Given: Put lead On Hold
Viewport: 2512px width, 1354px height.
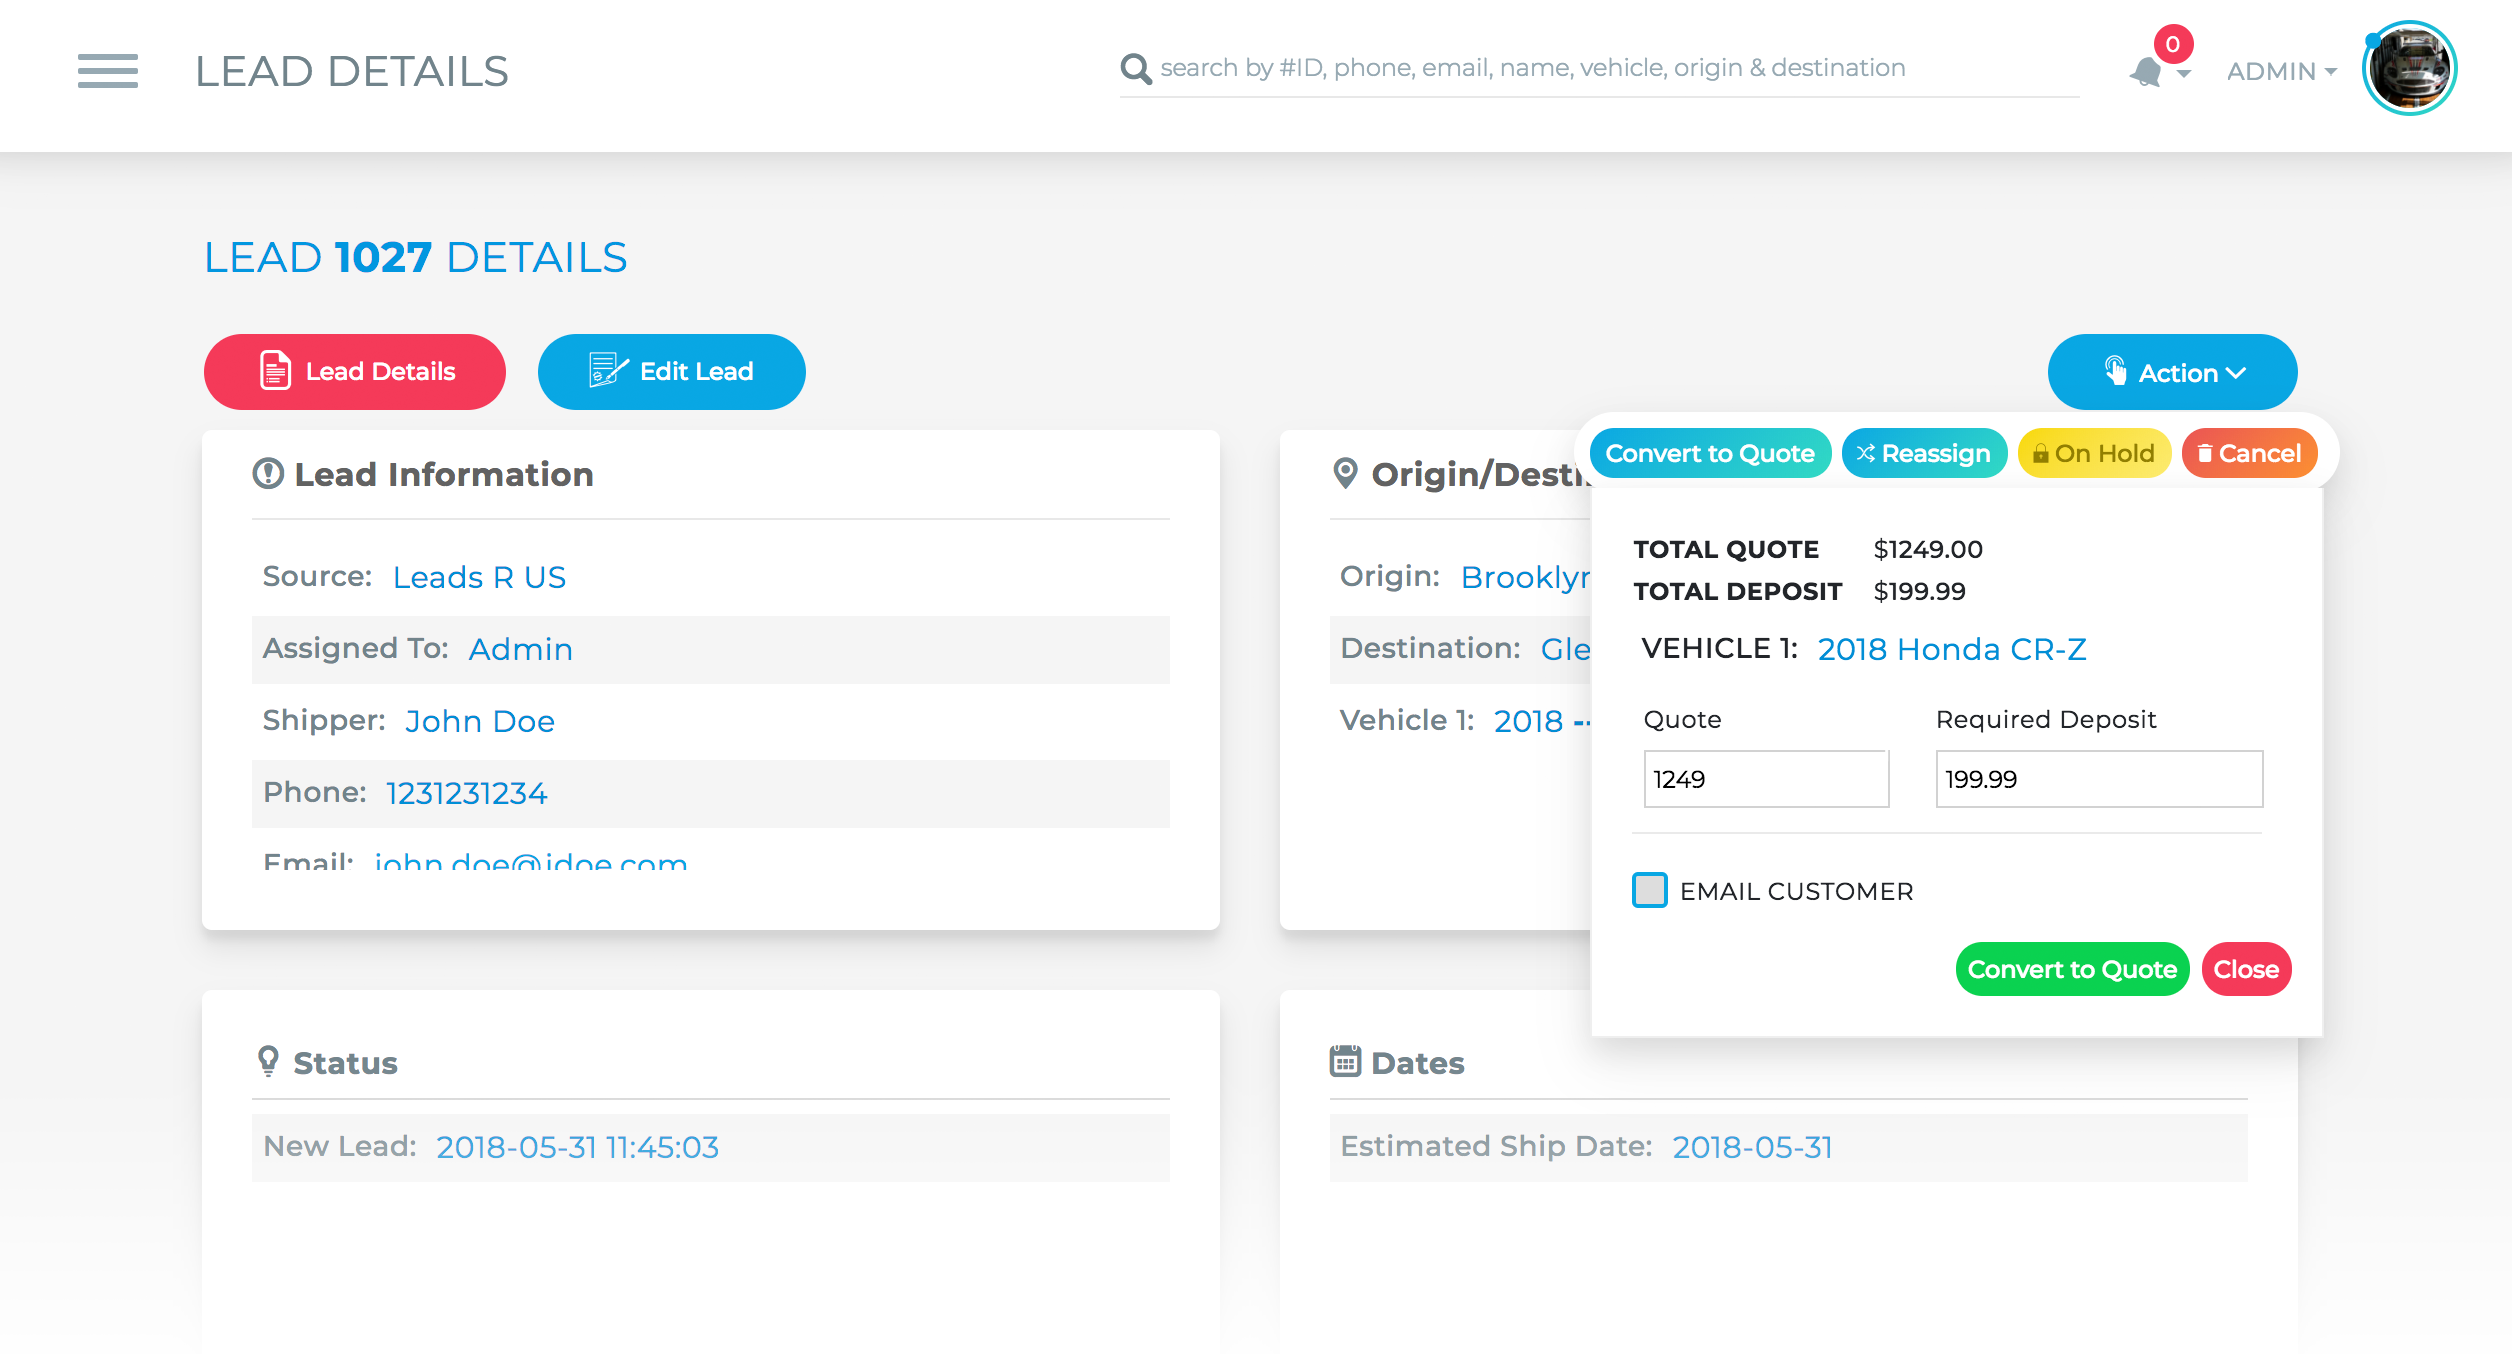Looking at the screenshot, I should tap(2093, 454).
